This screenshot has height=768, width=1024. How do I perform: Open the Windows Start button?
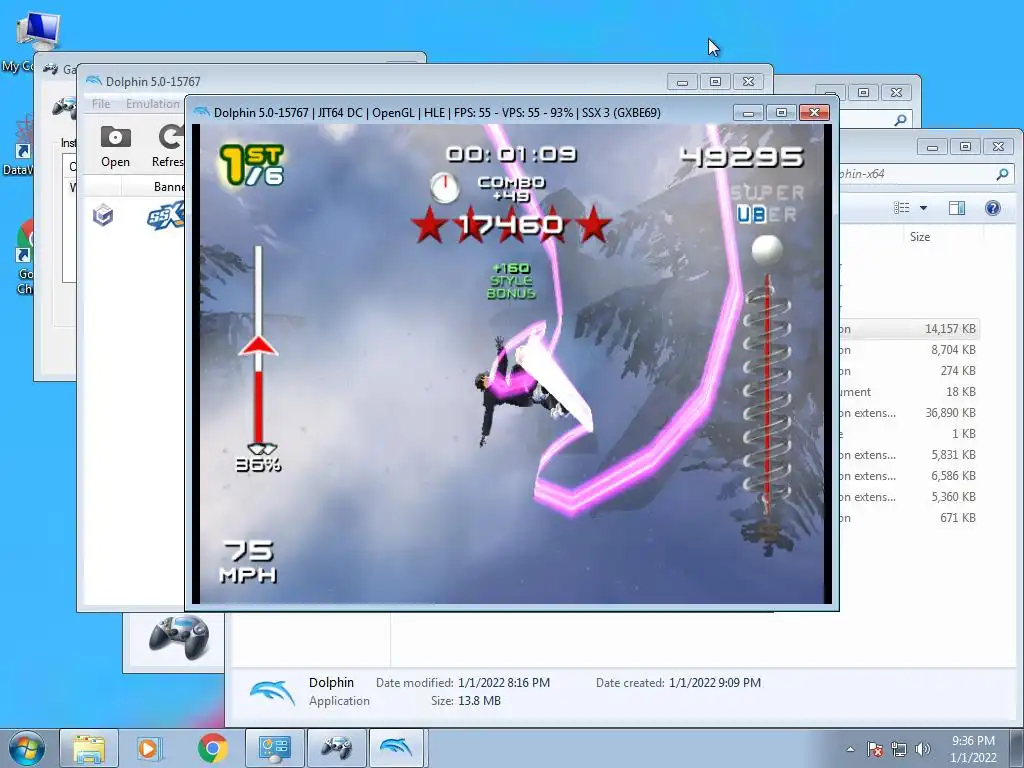[x=27, y=748]
